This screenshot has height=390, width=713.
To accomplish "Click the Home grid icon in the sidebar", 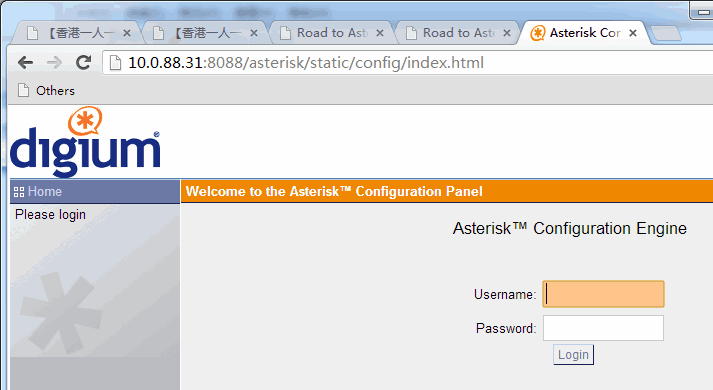I will [x=19, y=192].
